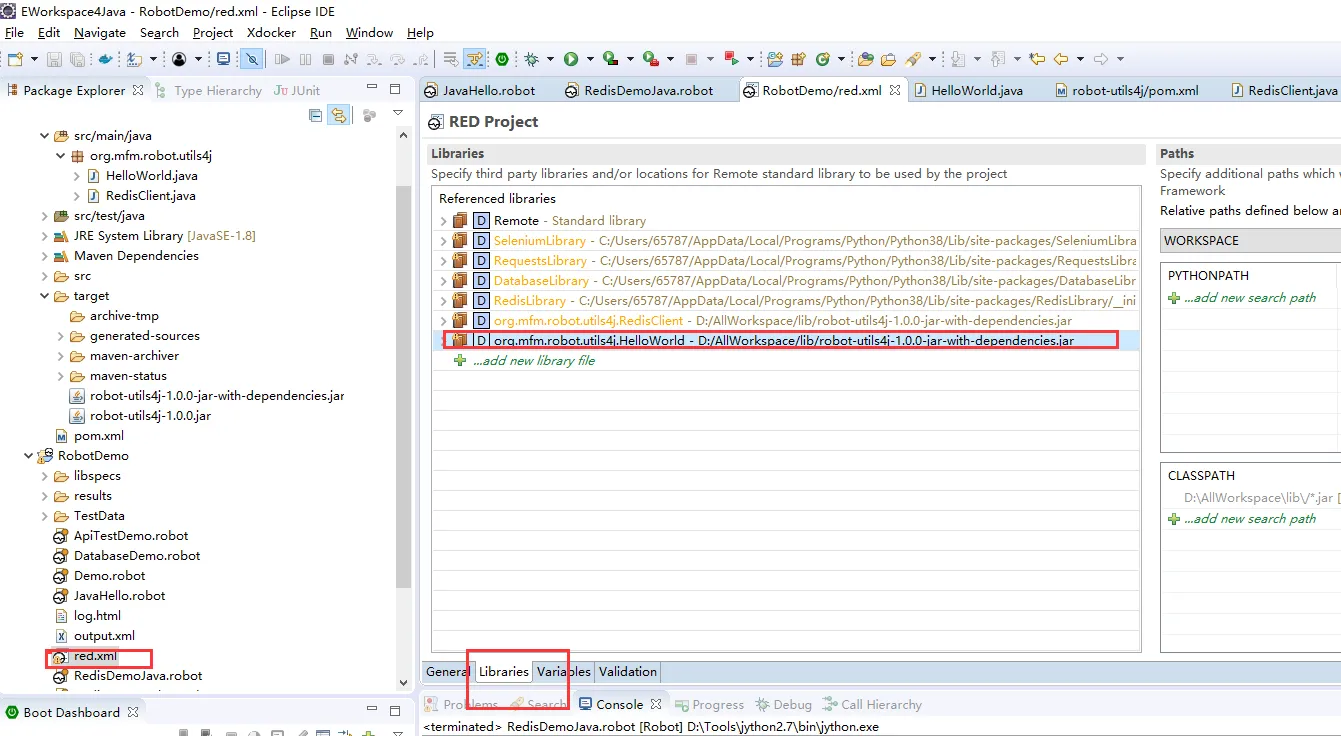Viewport: 1341px width, 736px height.
Task: Open the Run dropdown arrow
Action: [589, 59]
